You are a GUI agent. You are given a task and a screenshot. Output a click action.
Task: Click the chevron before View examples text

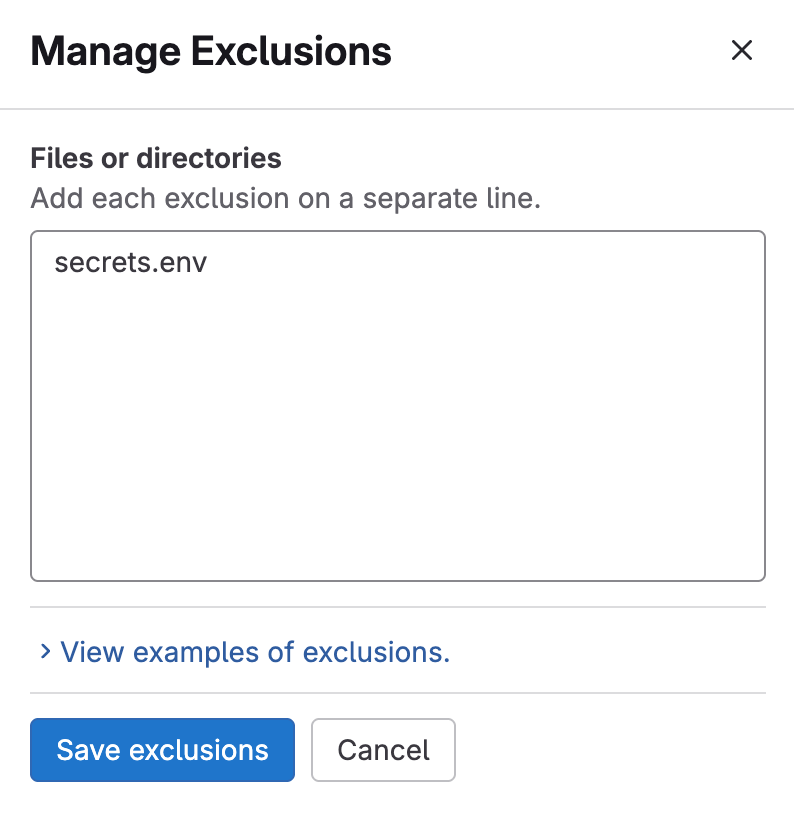click(43, 651)
